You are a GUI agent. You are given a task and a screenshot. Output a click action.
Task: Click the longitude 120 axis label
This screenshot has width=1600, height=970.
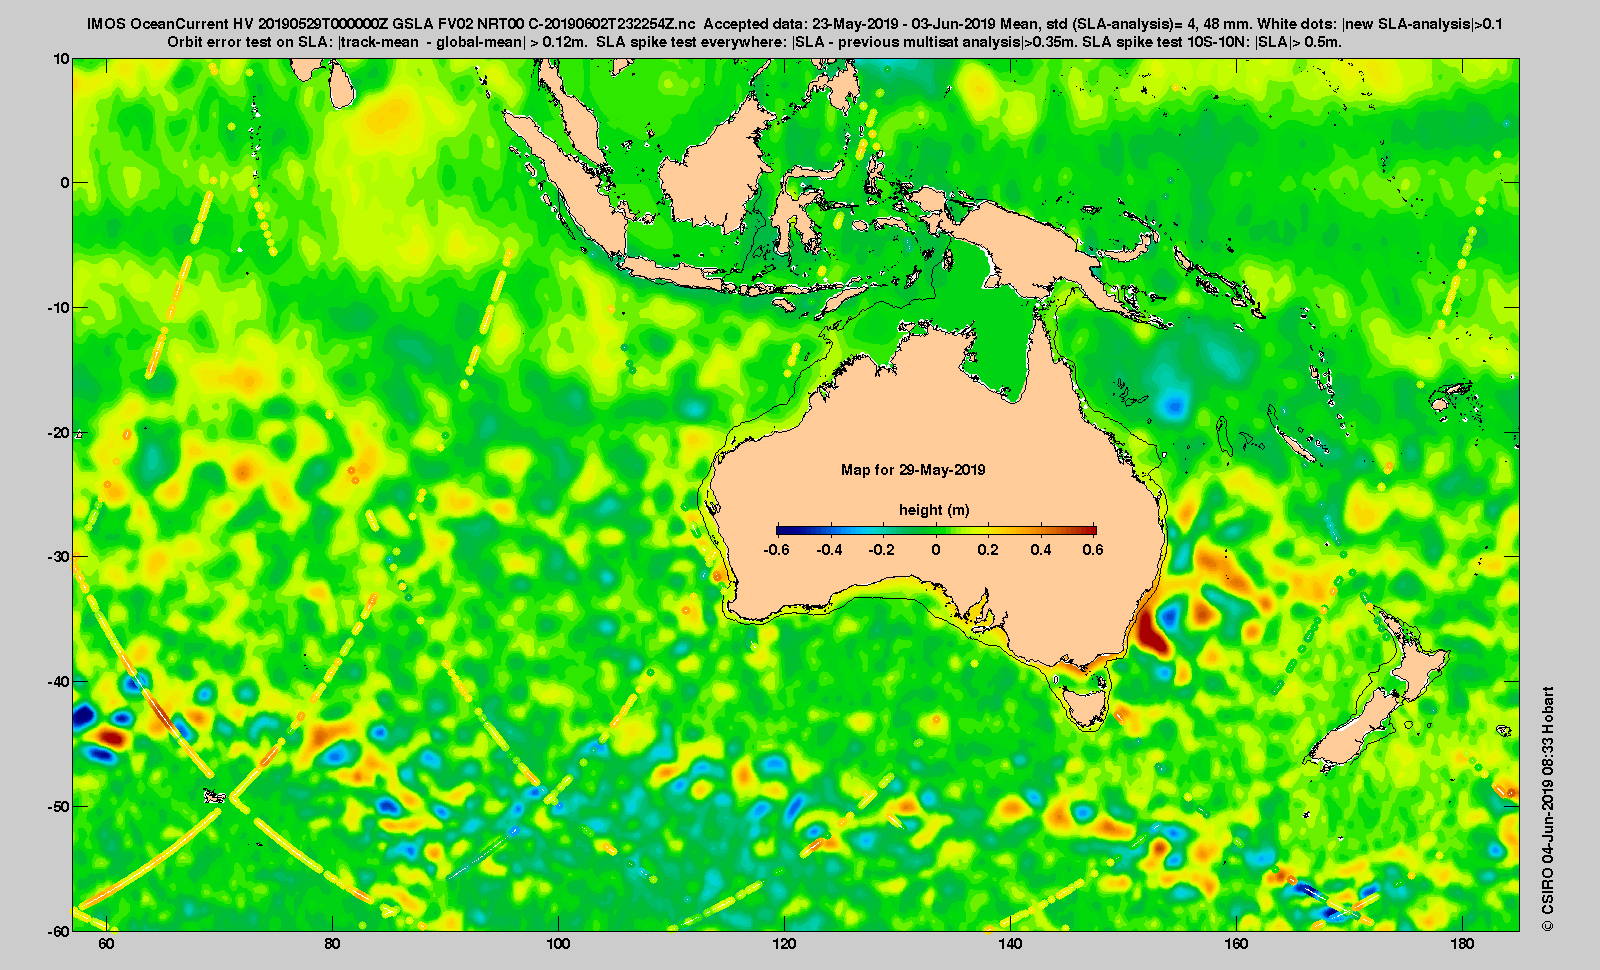pyautogui.click(x=784, y=944)
